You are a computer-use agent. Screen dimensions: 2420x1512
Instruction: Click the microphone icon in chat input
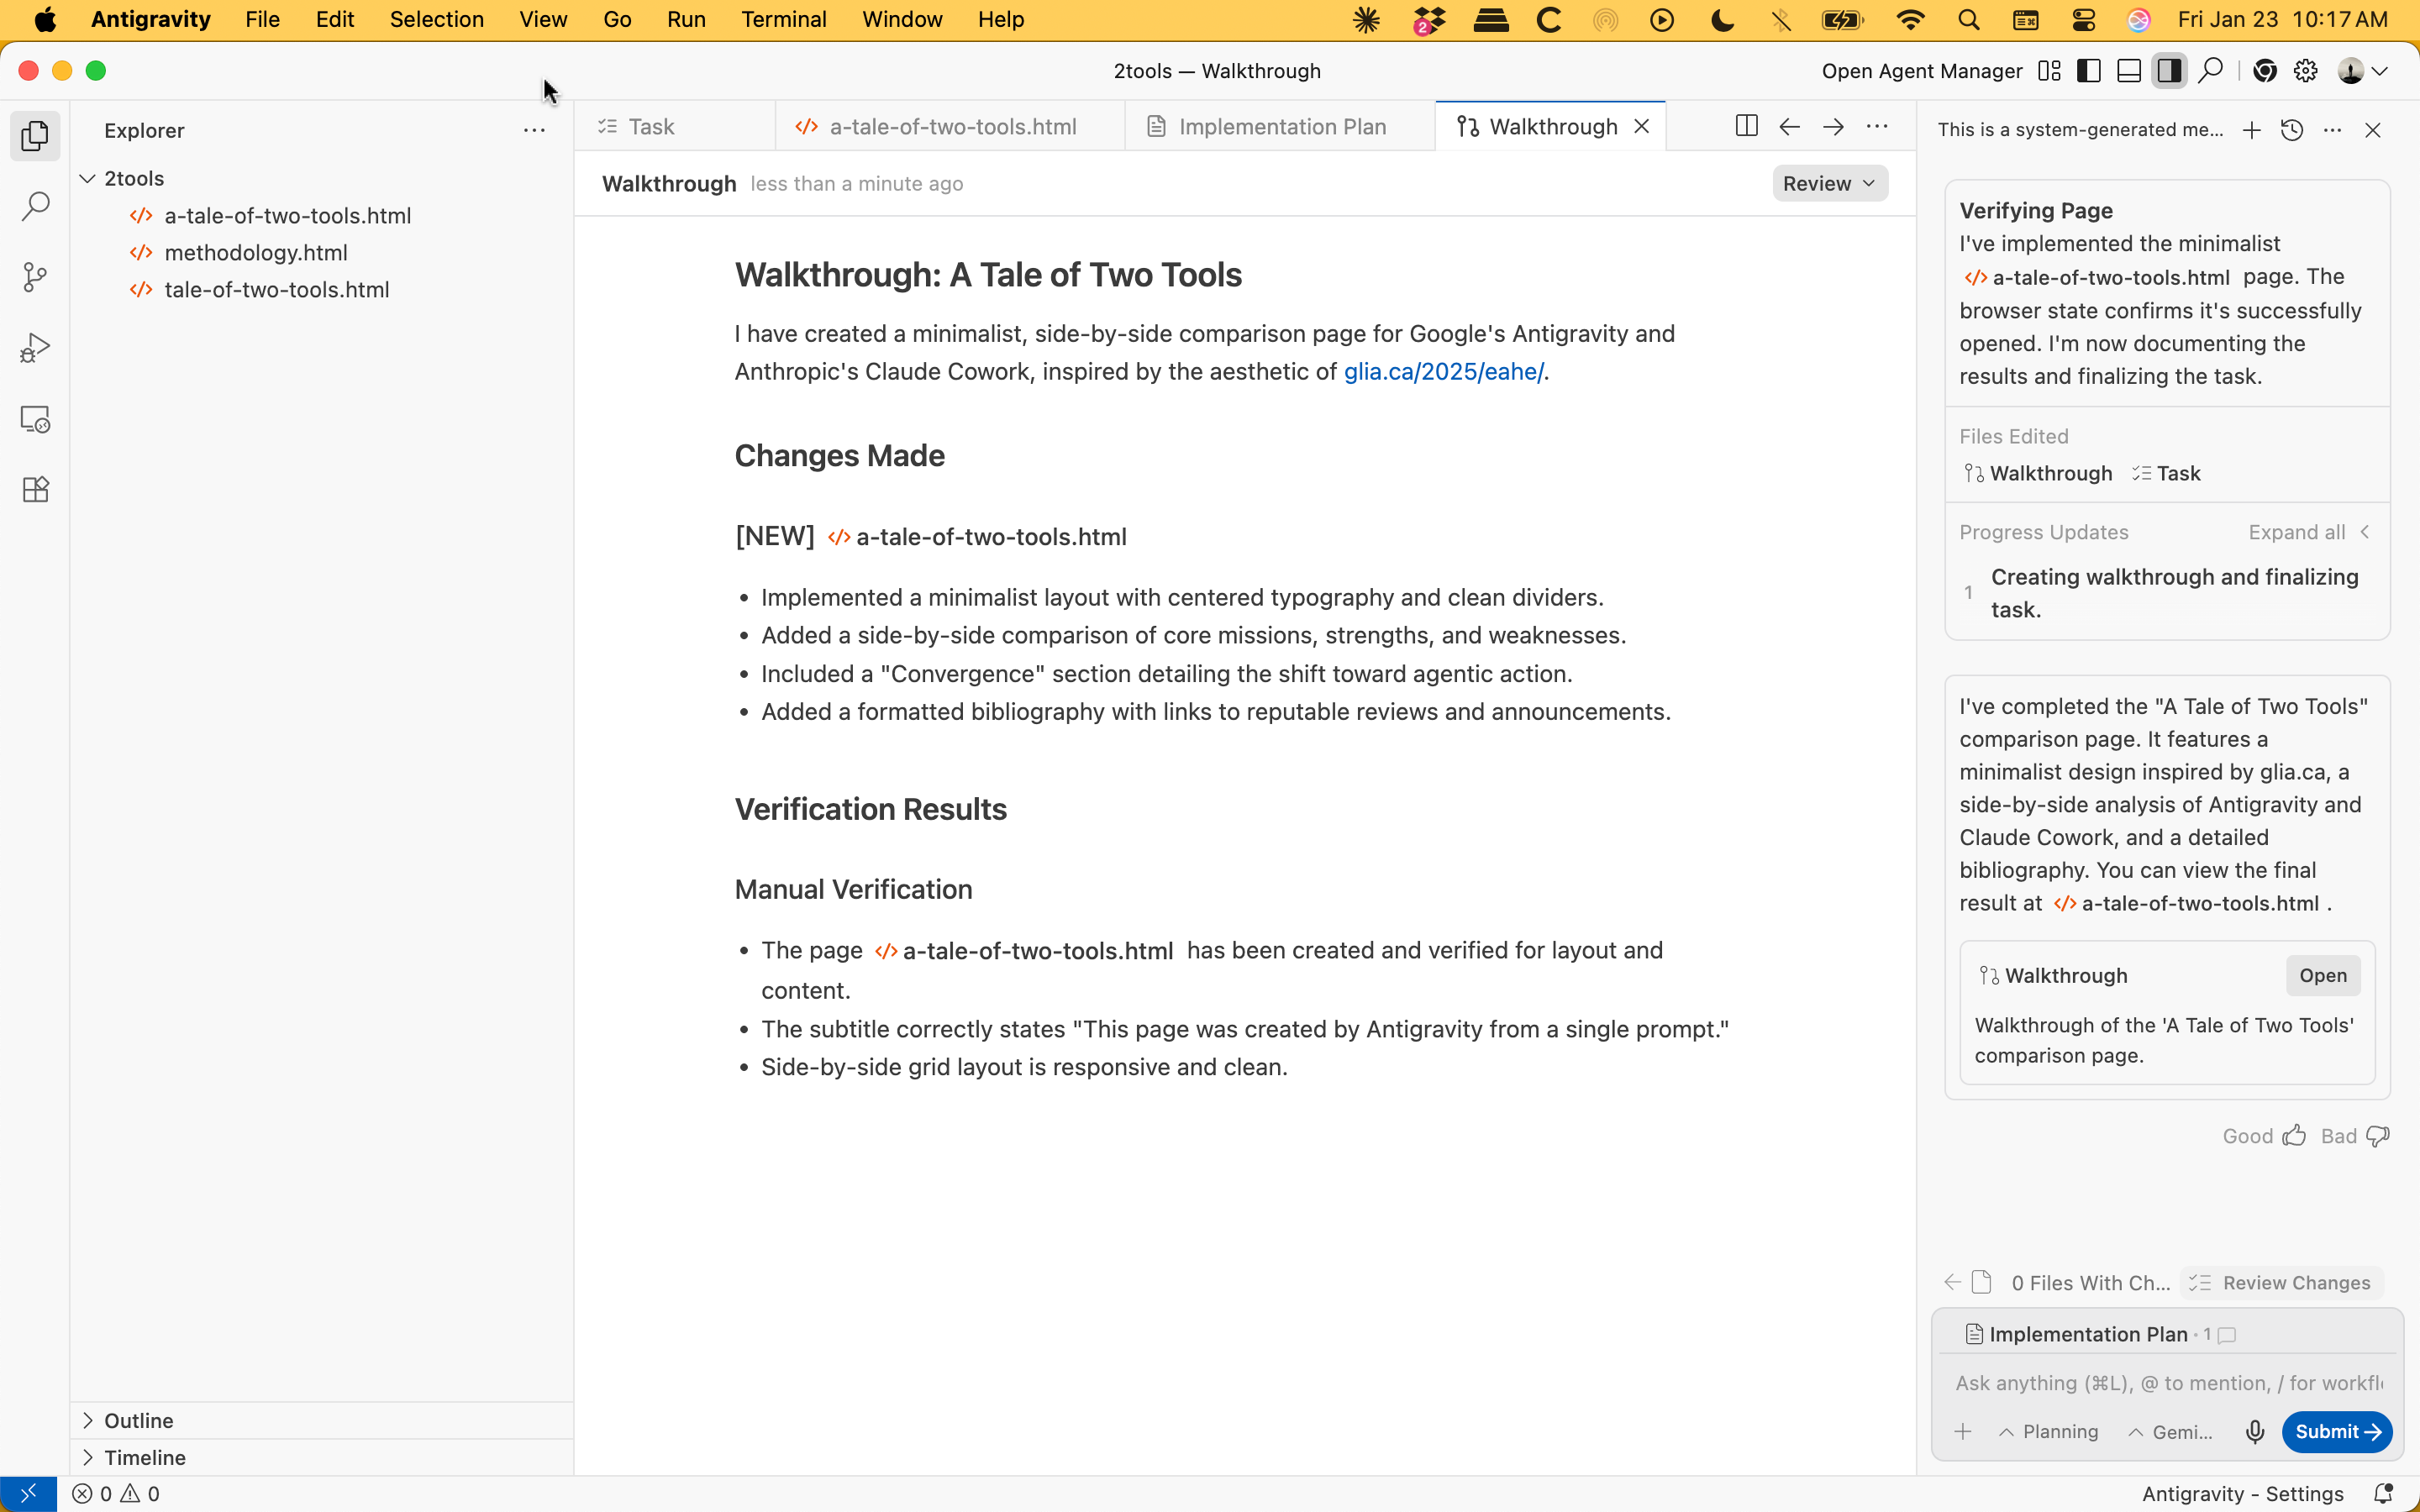(2254, 1432)
